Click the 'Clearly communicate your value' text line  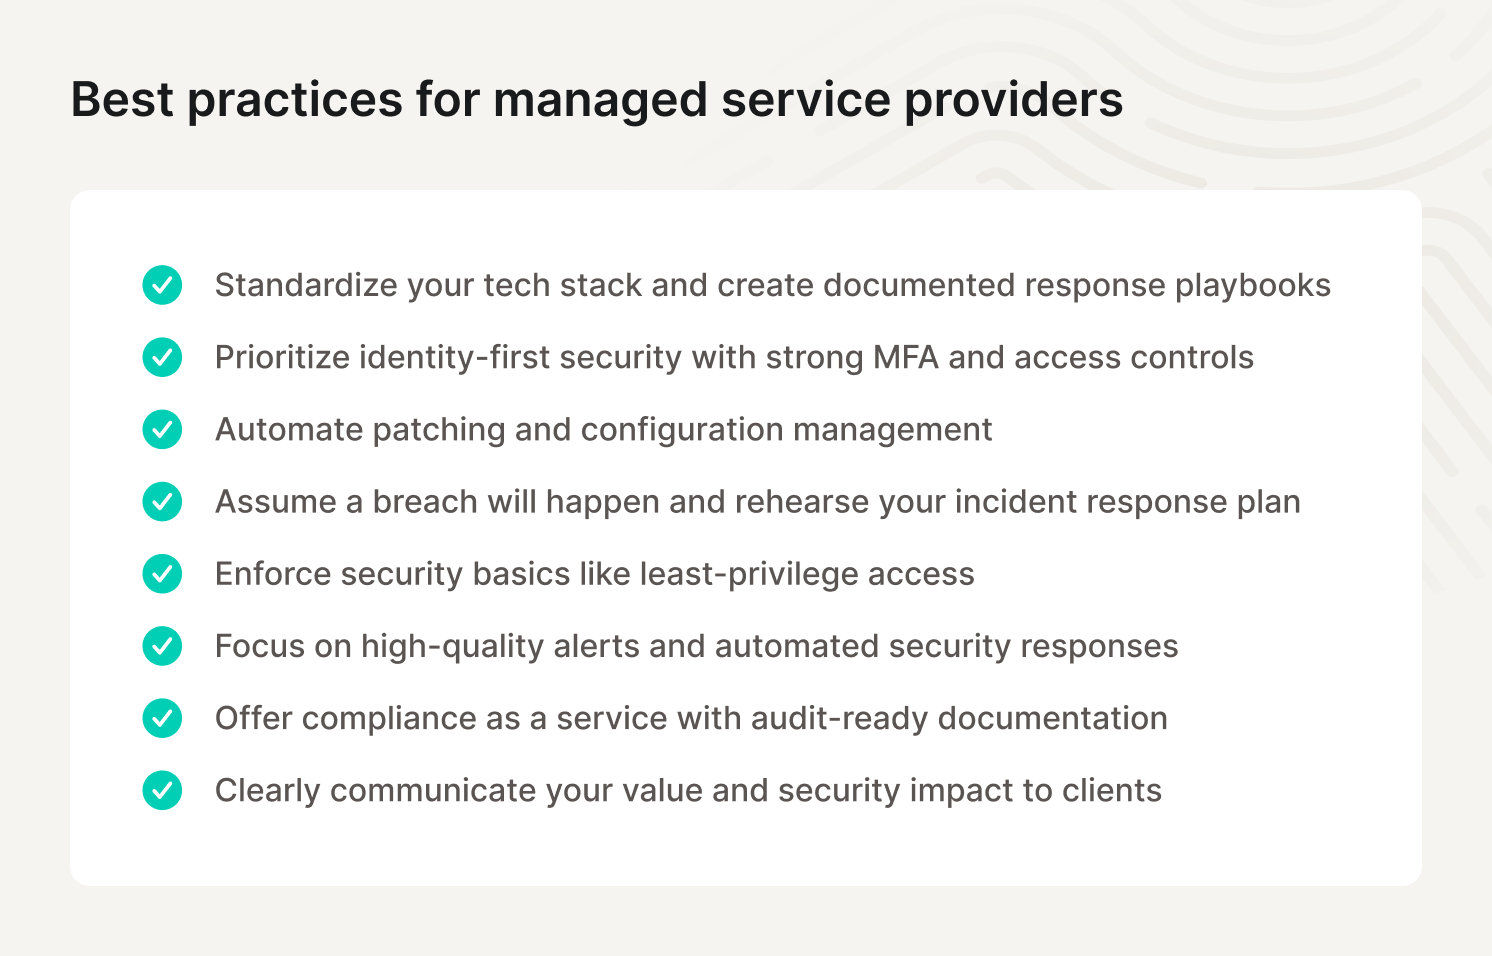688,790
